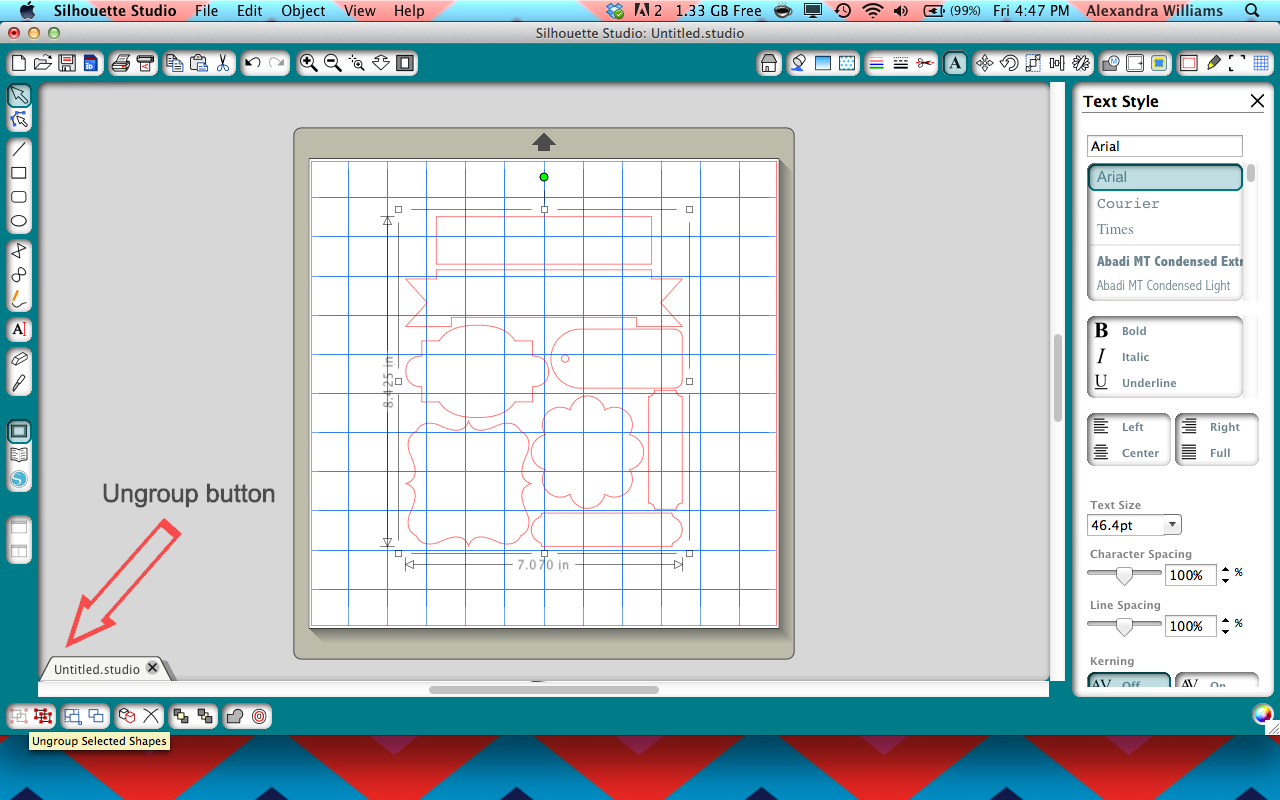This screenshot has width=1280, height=800.
Task: Open the Silhouette online store icon
Action: (19, 479)
